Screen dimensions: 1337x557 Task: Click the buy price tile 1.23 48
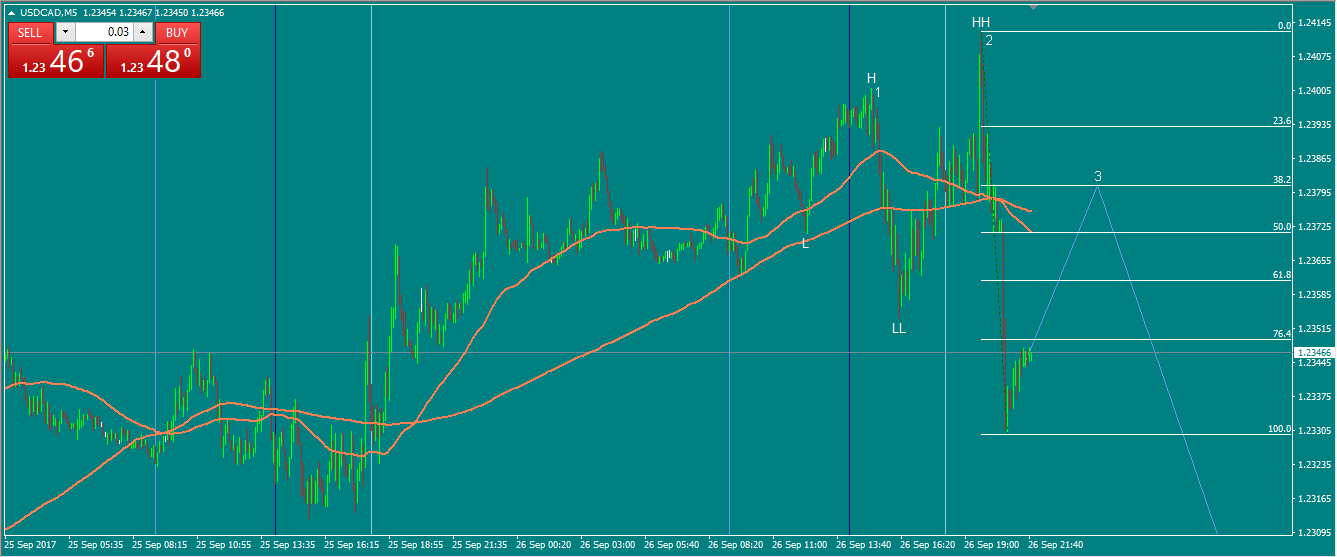153,61
